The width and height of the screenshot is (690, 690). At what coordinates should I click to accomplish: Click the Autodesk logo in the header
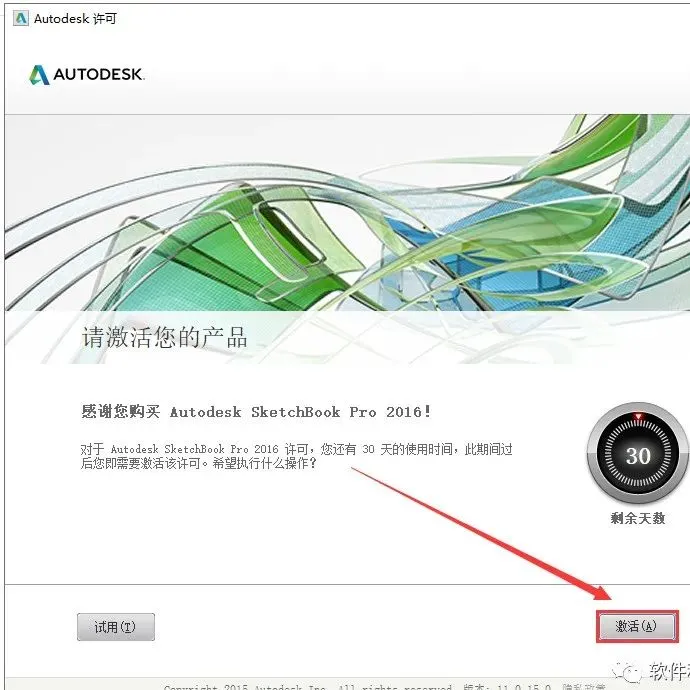[39, 74]
